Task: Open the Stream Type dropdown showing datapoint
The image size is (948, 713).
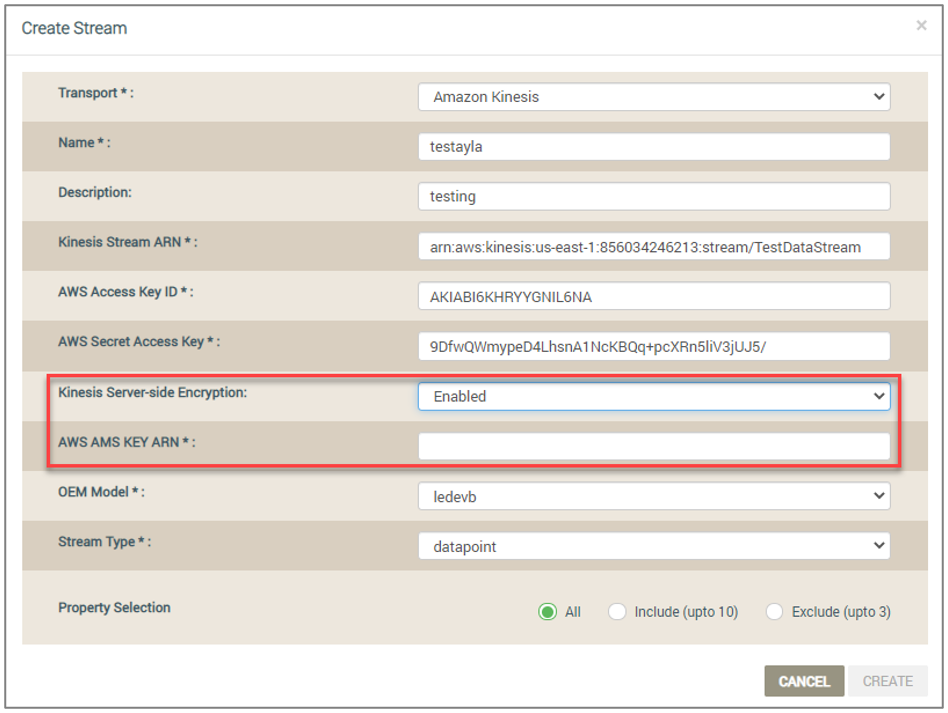Action: pyautogui.click(x=654, y=546)
